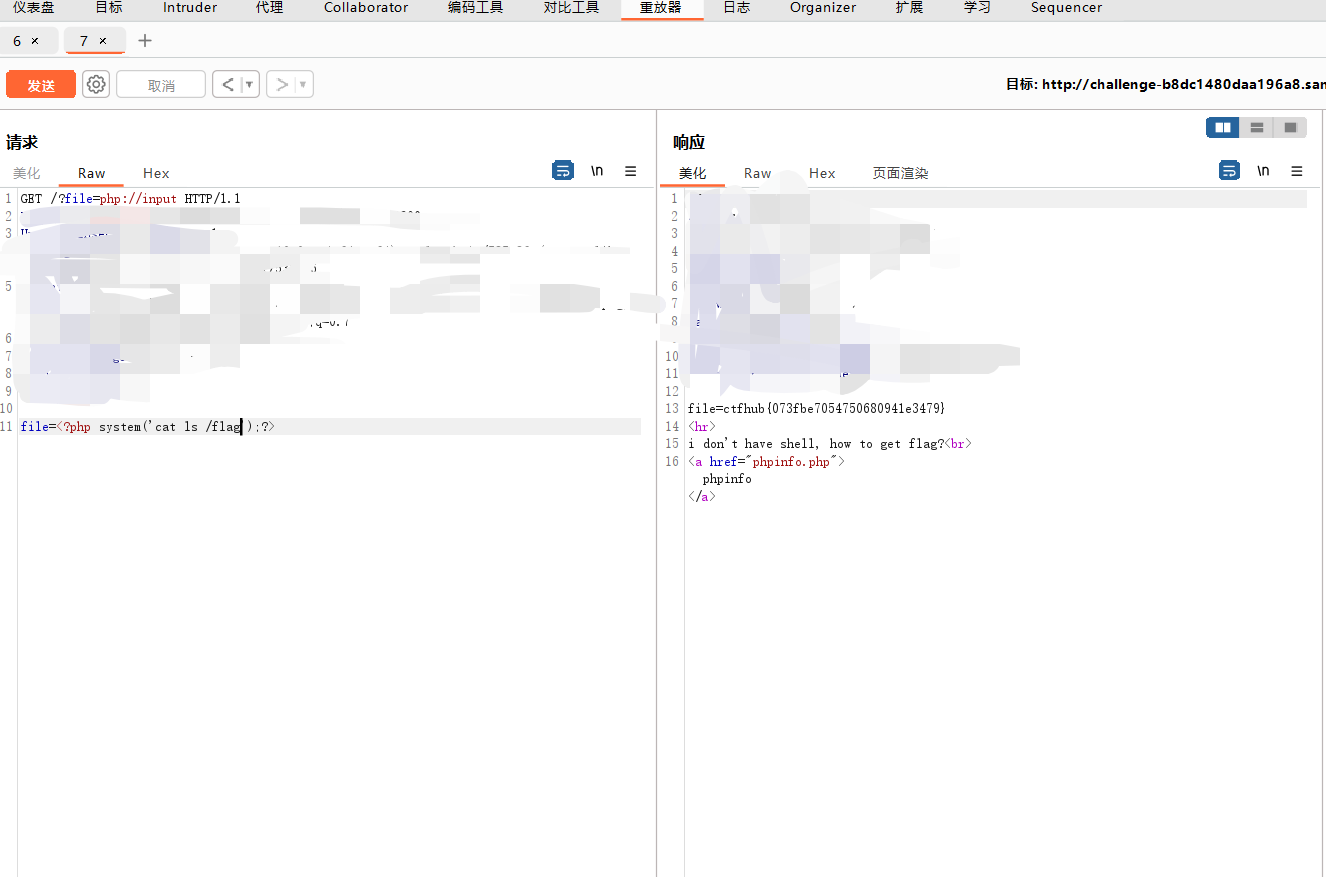
Task: Click the closing </a> tag in response
Action: [x=702, y=496]
